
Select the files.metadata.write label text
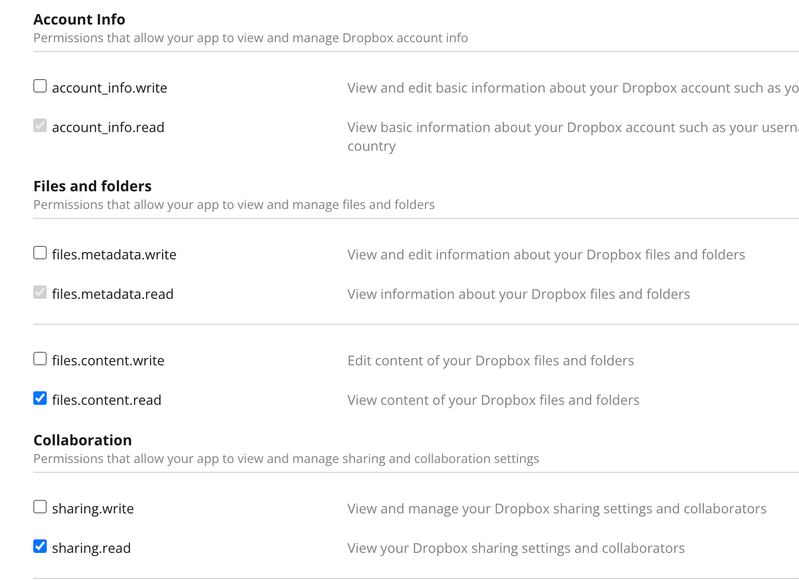114,255
